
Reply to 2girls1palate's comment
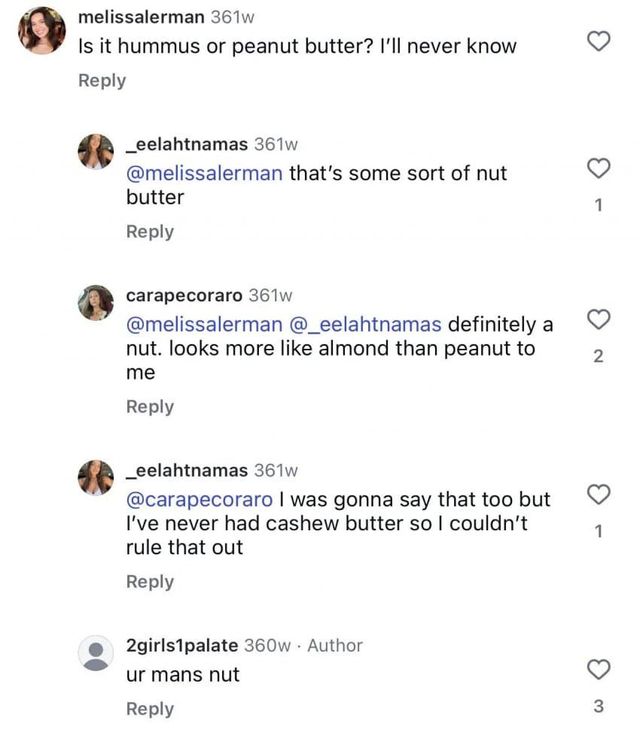click(150, 708)
